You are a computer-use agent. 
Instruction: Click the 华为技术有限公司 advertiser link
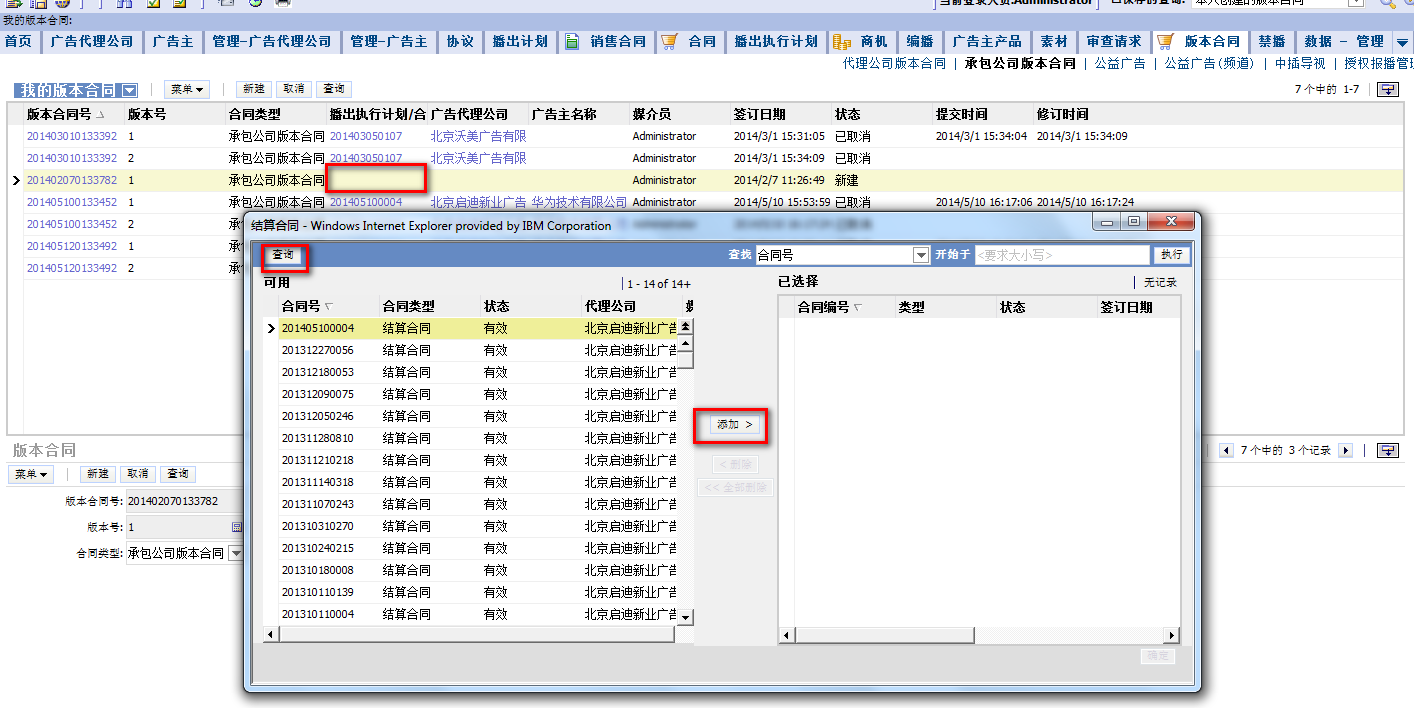tap(579, 202)
